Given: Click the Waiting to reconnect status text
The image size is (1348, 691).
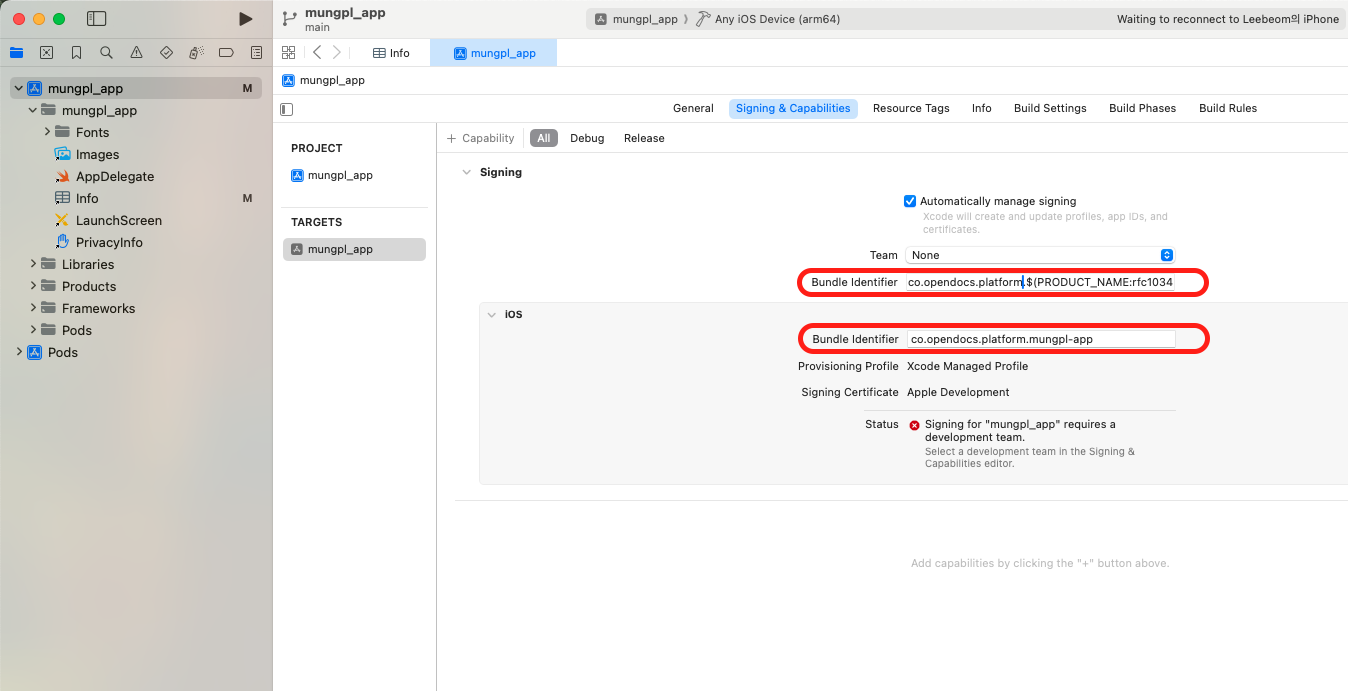Looking at the screenshot, I should [x=1227, y=19].
